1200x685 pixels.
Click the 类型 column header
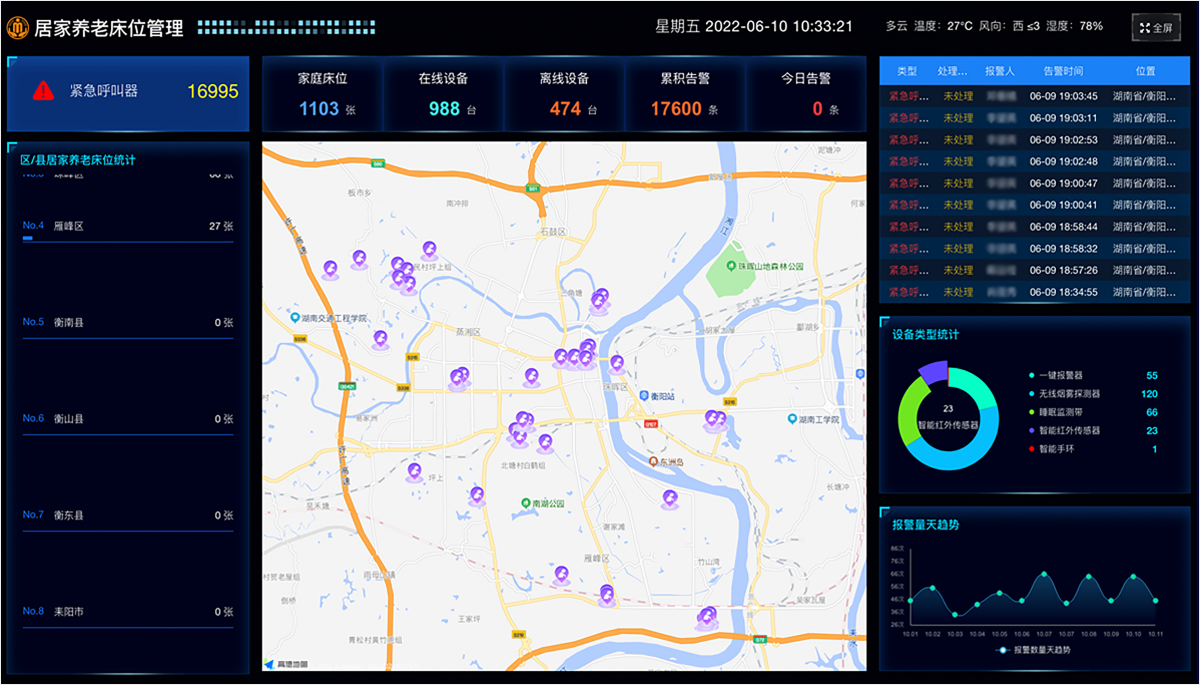tap(907, 71)
